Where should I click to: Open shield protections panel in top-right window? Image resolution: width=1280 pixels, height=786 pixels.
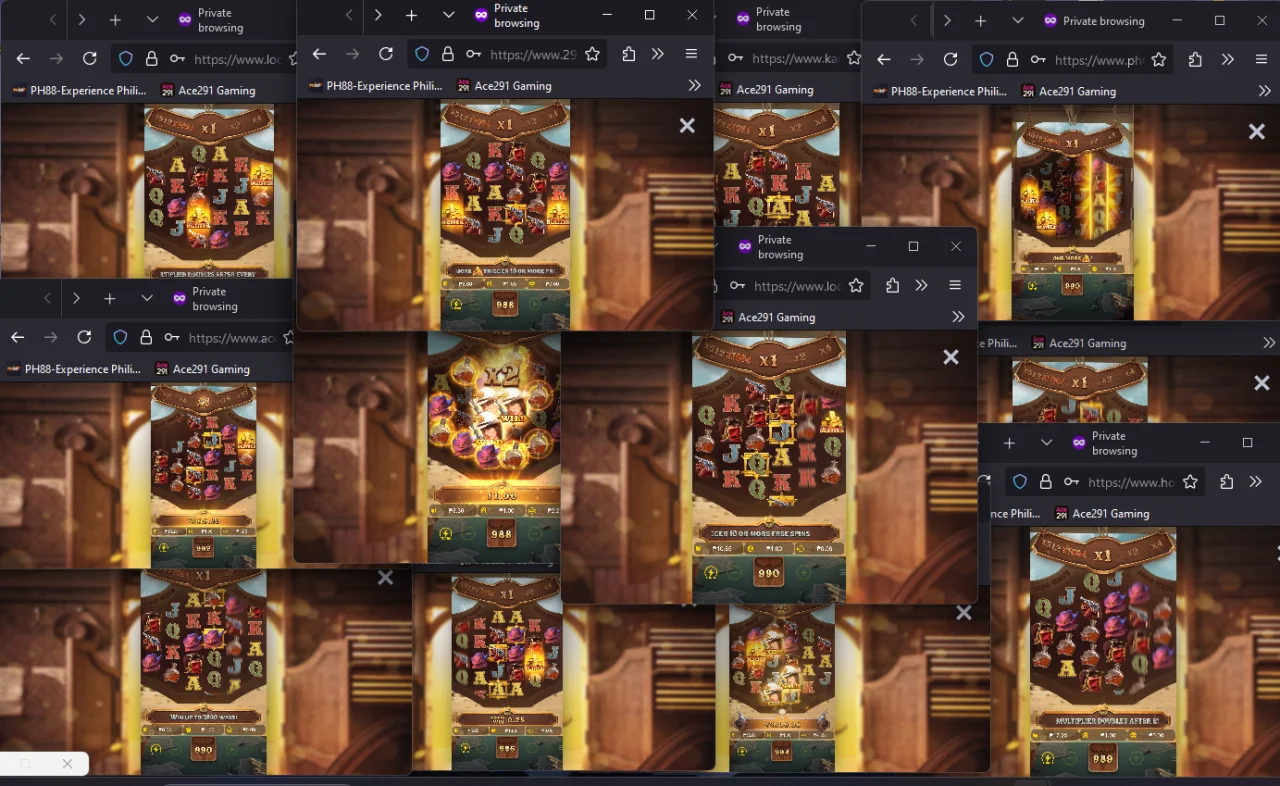pos(986,60)
